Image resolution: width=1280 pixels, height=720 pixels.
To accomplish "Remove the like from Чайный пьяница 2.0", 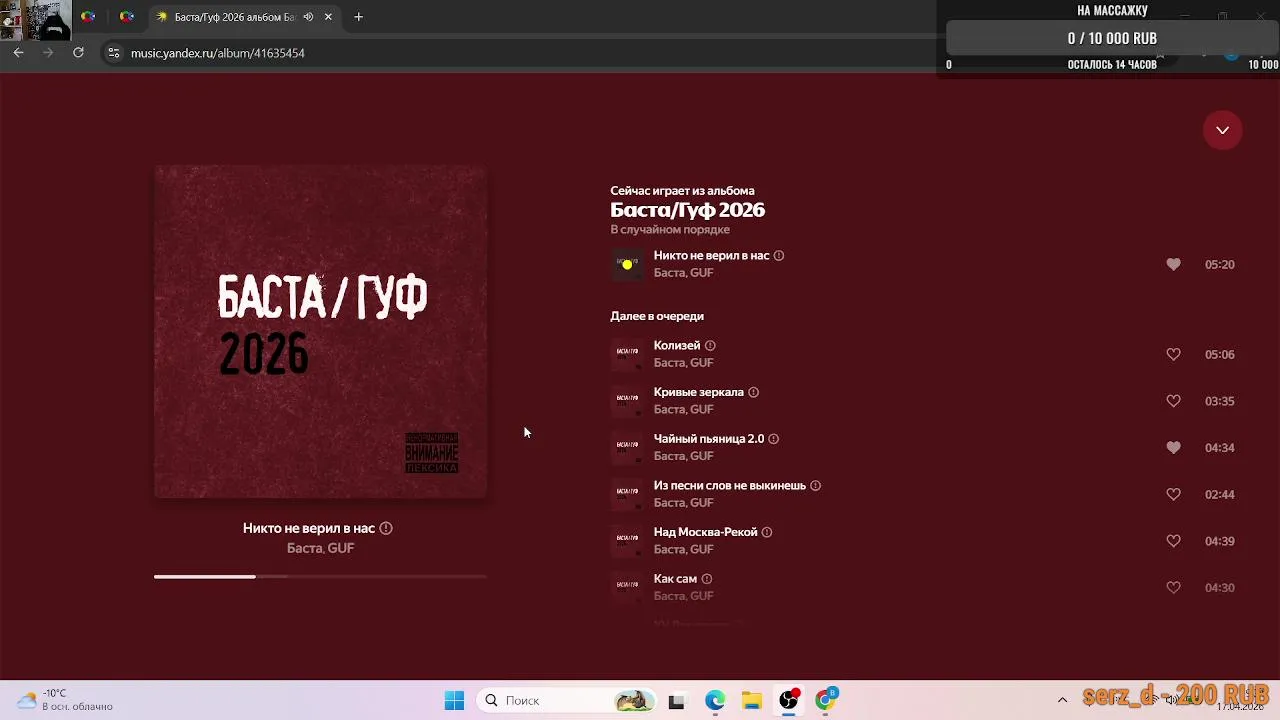I will point(1173,447).
